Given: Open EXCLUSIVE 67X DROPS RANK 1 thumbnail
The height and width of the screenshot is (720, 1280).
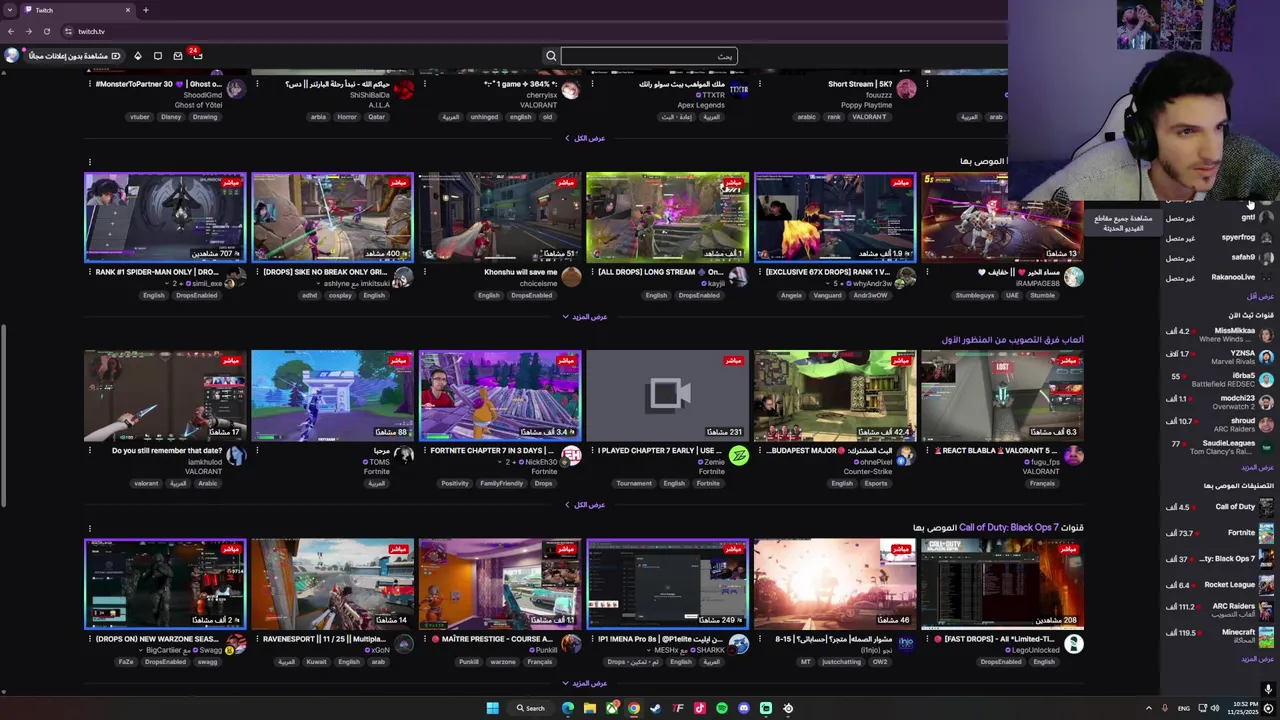Looking at the screenshot, I should (835, 218).
